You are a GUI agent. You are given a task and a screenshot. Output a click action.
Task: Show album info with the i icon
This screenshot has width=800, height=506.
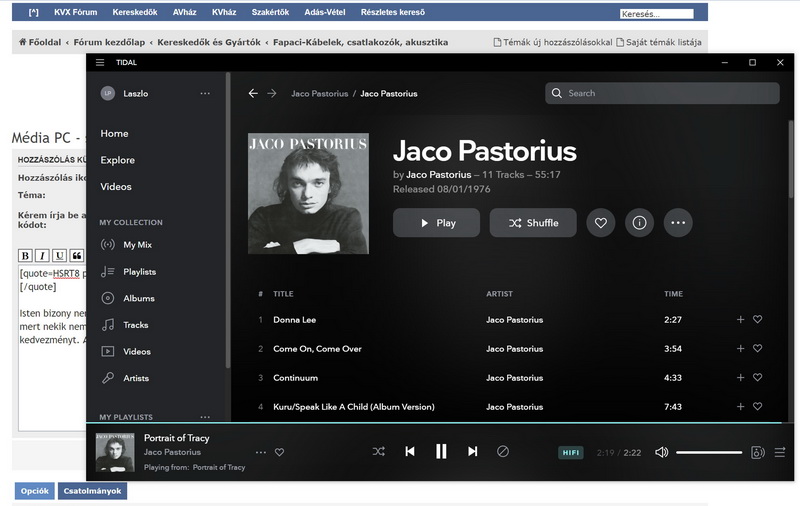[639, 223]
